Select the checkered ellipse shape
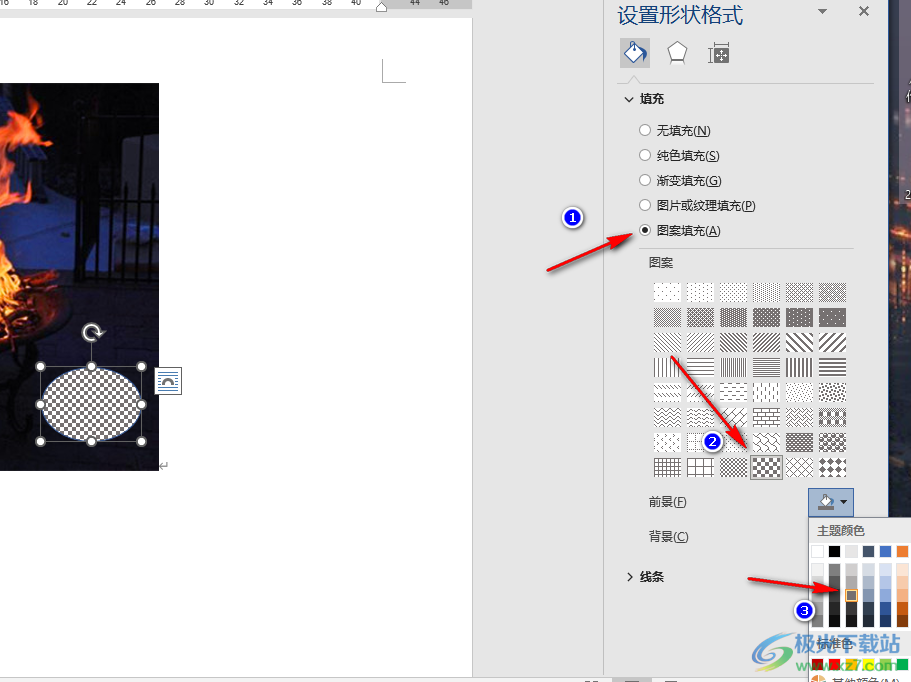 coord(91,404)
